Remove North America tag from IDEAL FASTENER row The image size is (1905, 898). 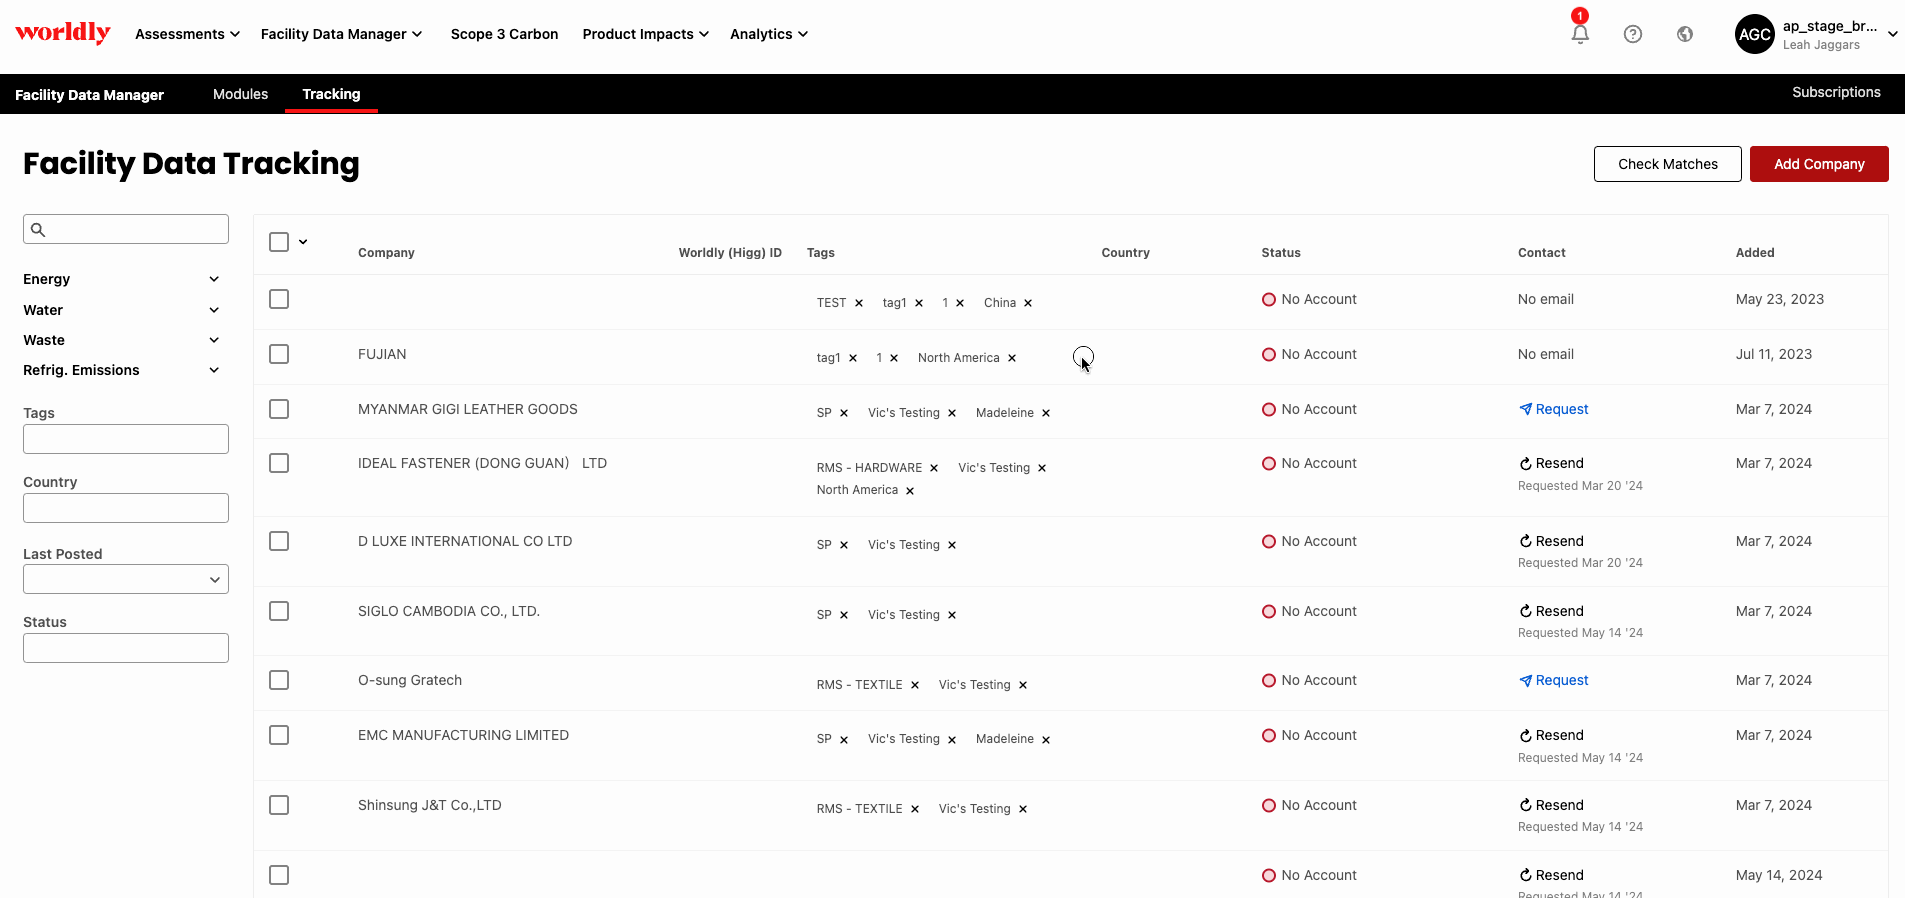(x=910, y=491)
